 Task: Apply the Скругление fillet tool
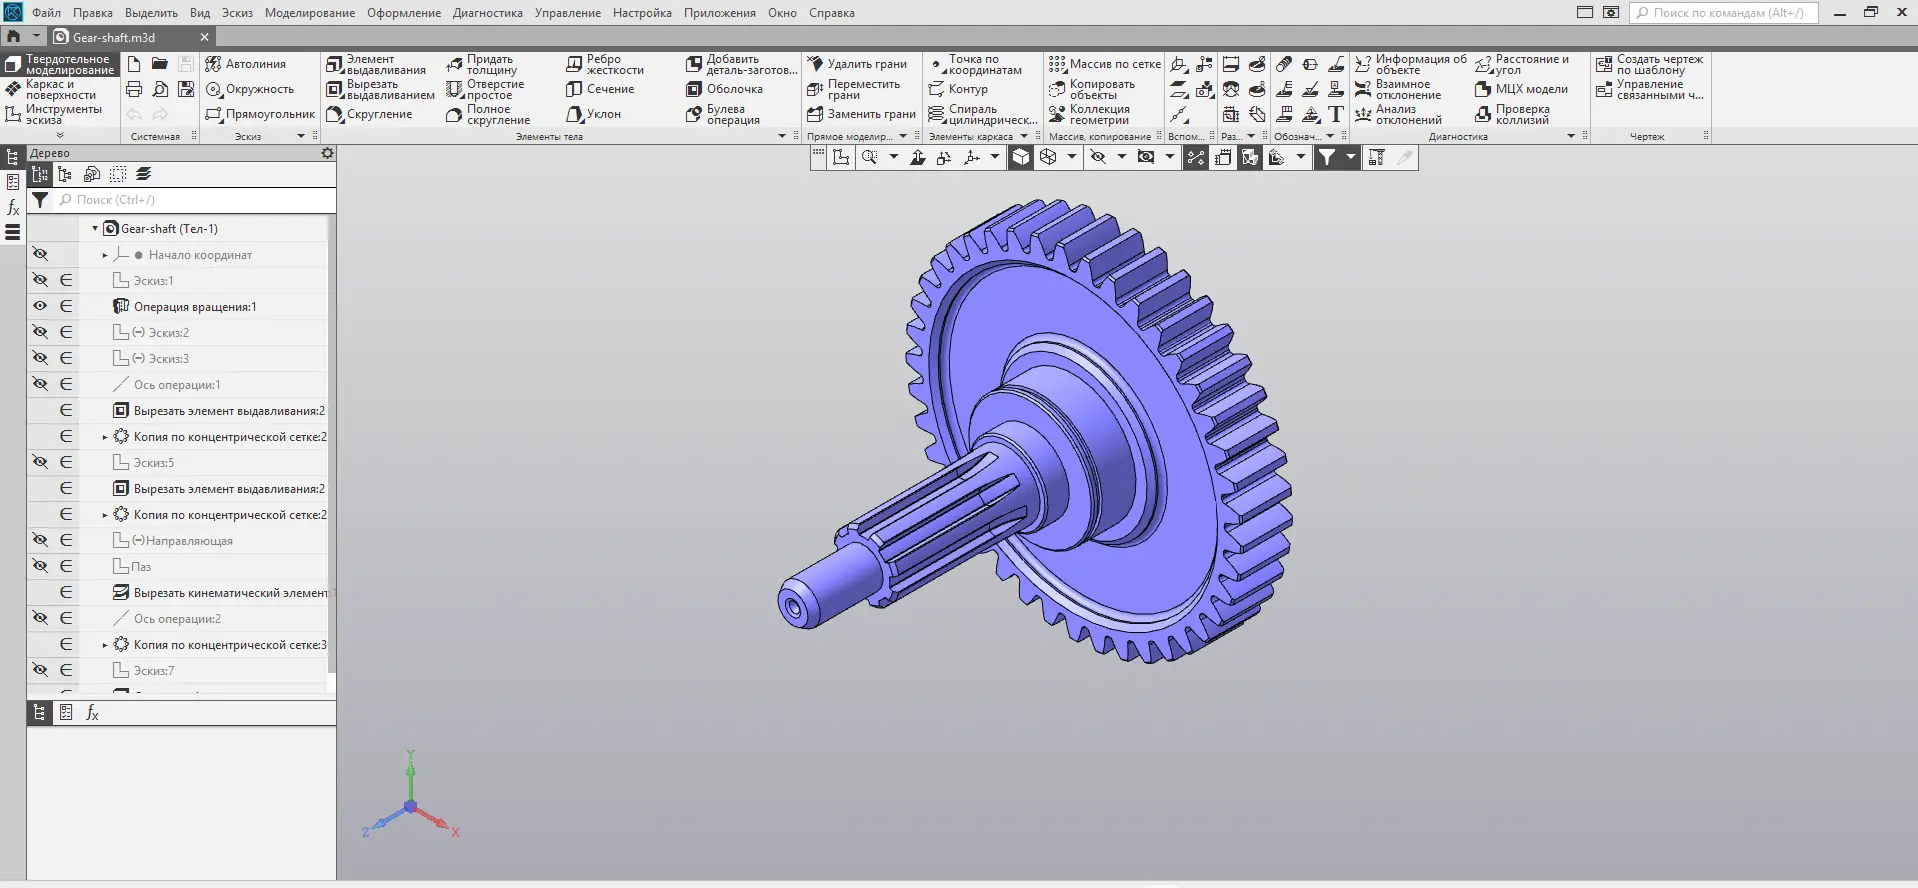tap(369, 114)
